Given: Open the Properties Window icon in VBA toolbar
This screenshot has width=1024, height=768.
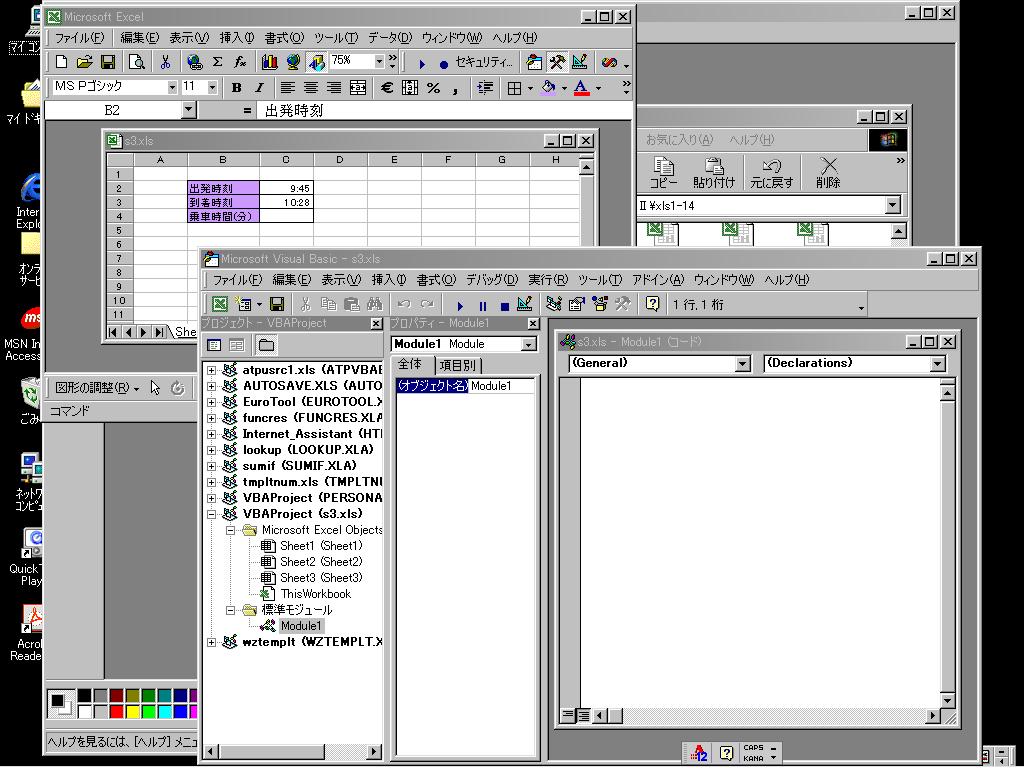Looking at the screenshot, I should (x=577, y=304).
